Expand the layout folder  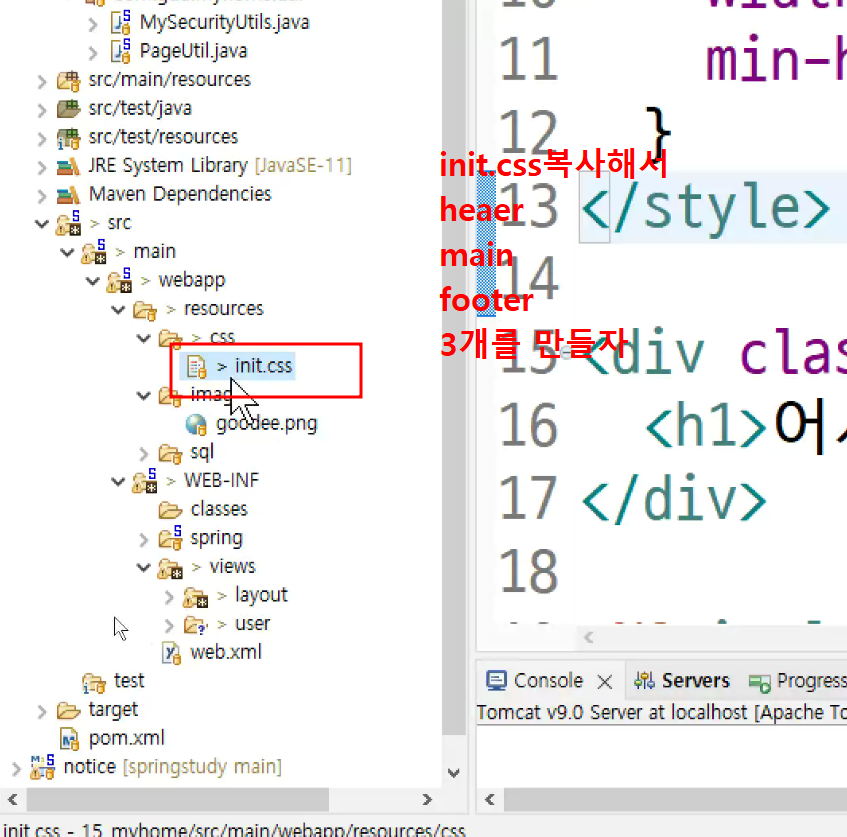(x=169, y=597)
